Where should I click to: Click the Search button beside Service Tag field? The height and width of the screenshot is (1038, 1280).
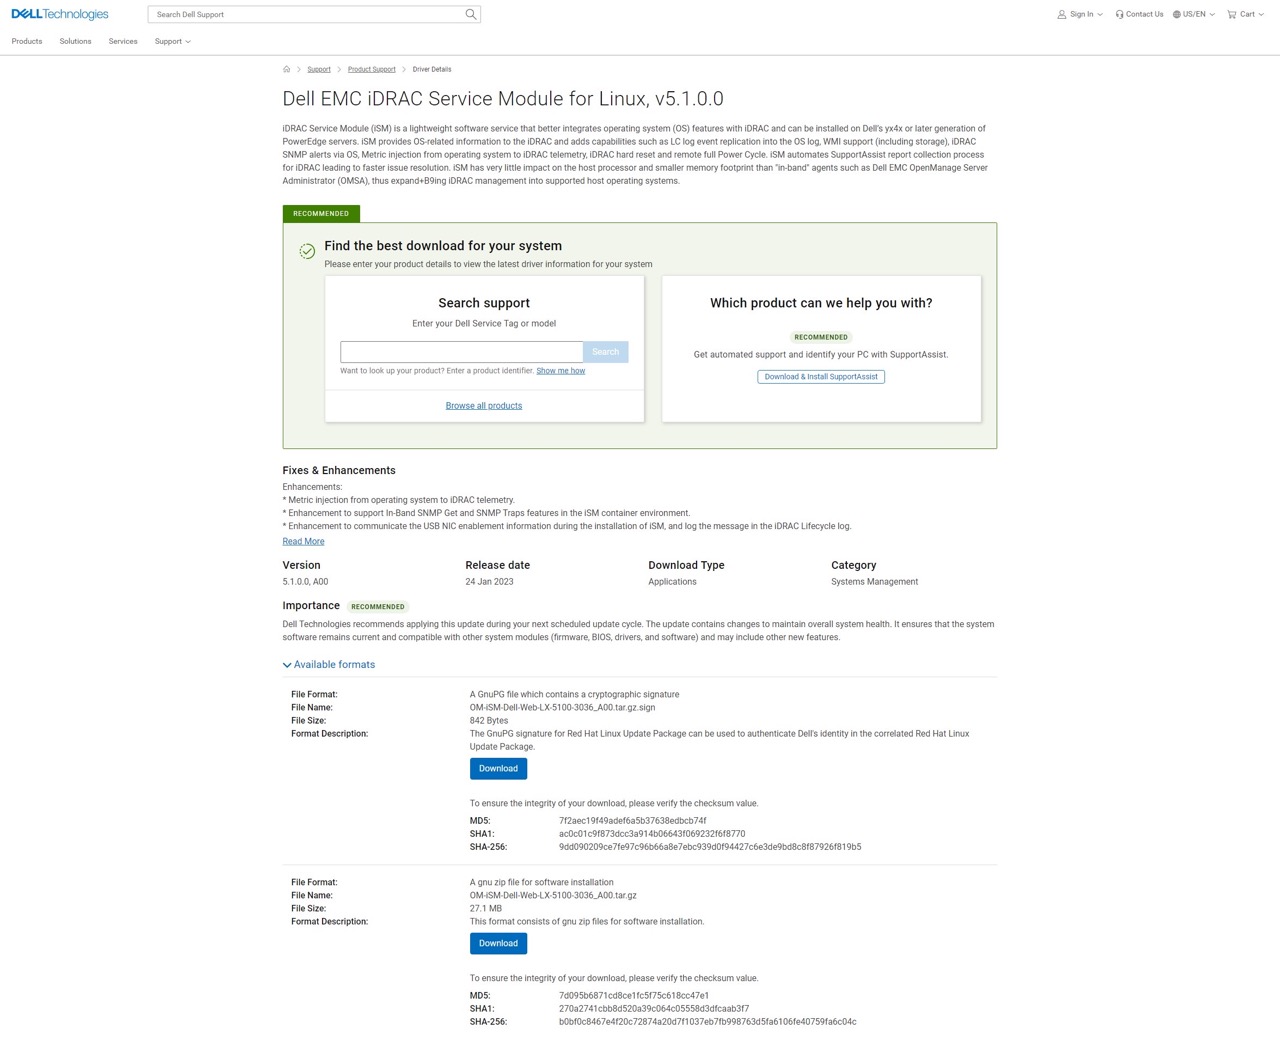(606, 352)
